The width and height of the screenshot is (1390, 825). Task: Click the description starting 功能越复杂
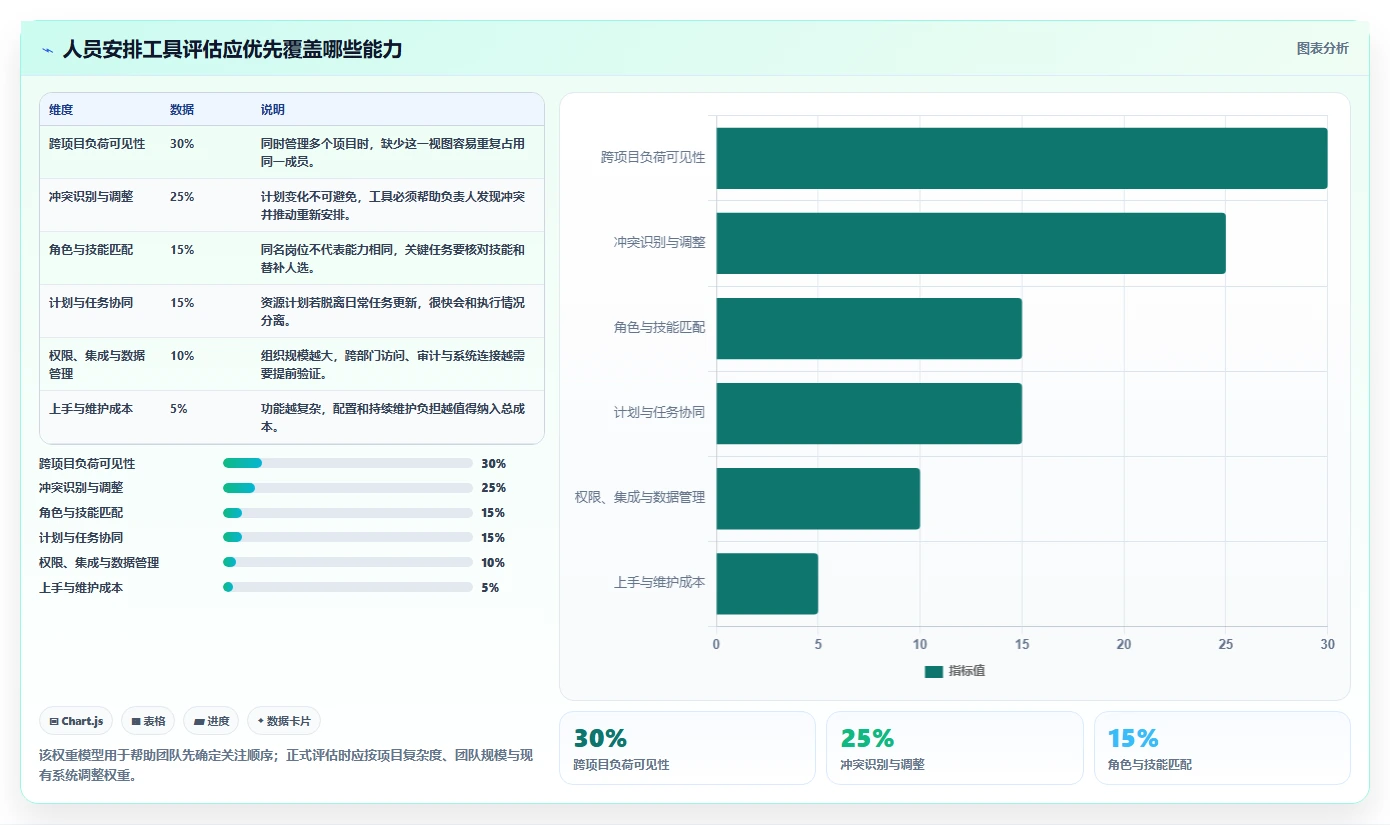[393, 417]
